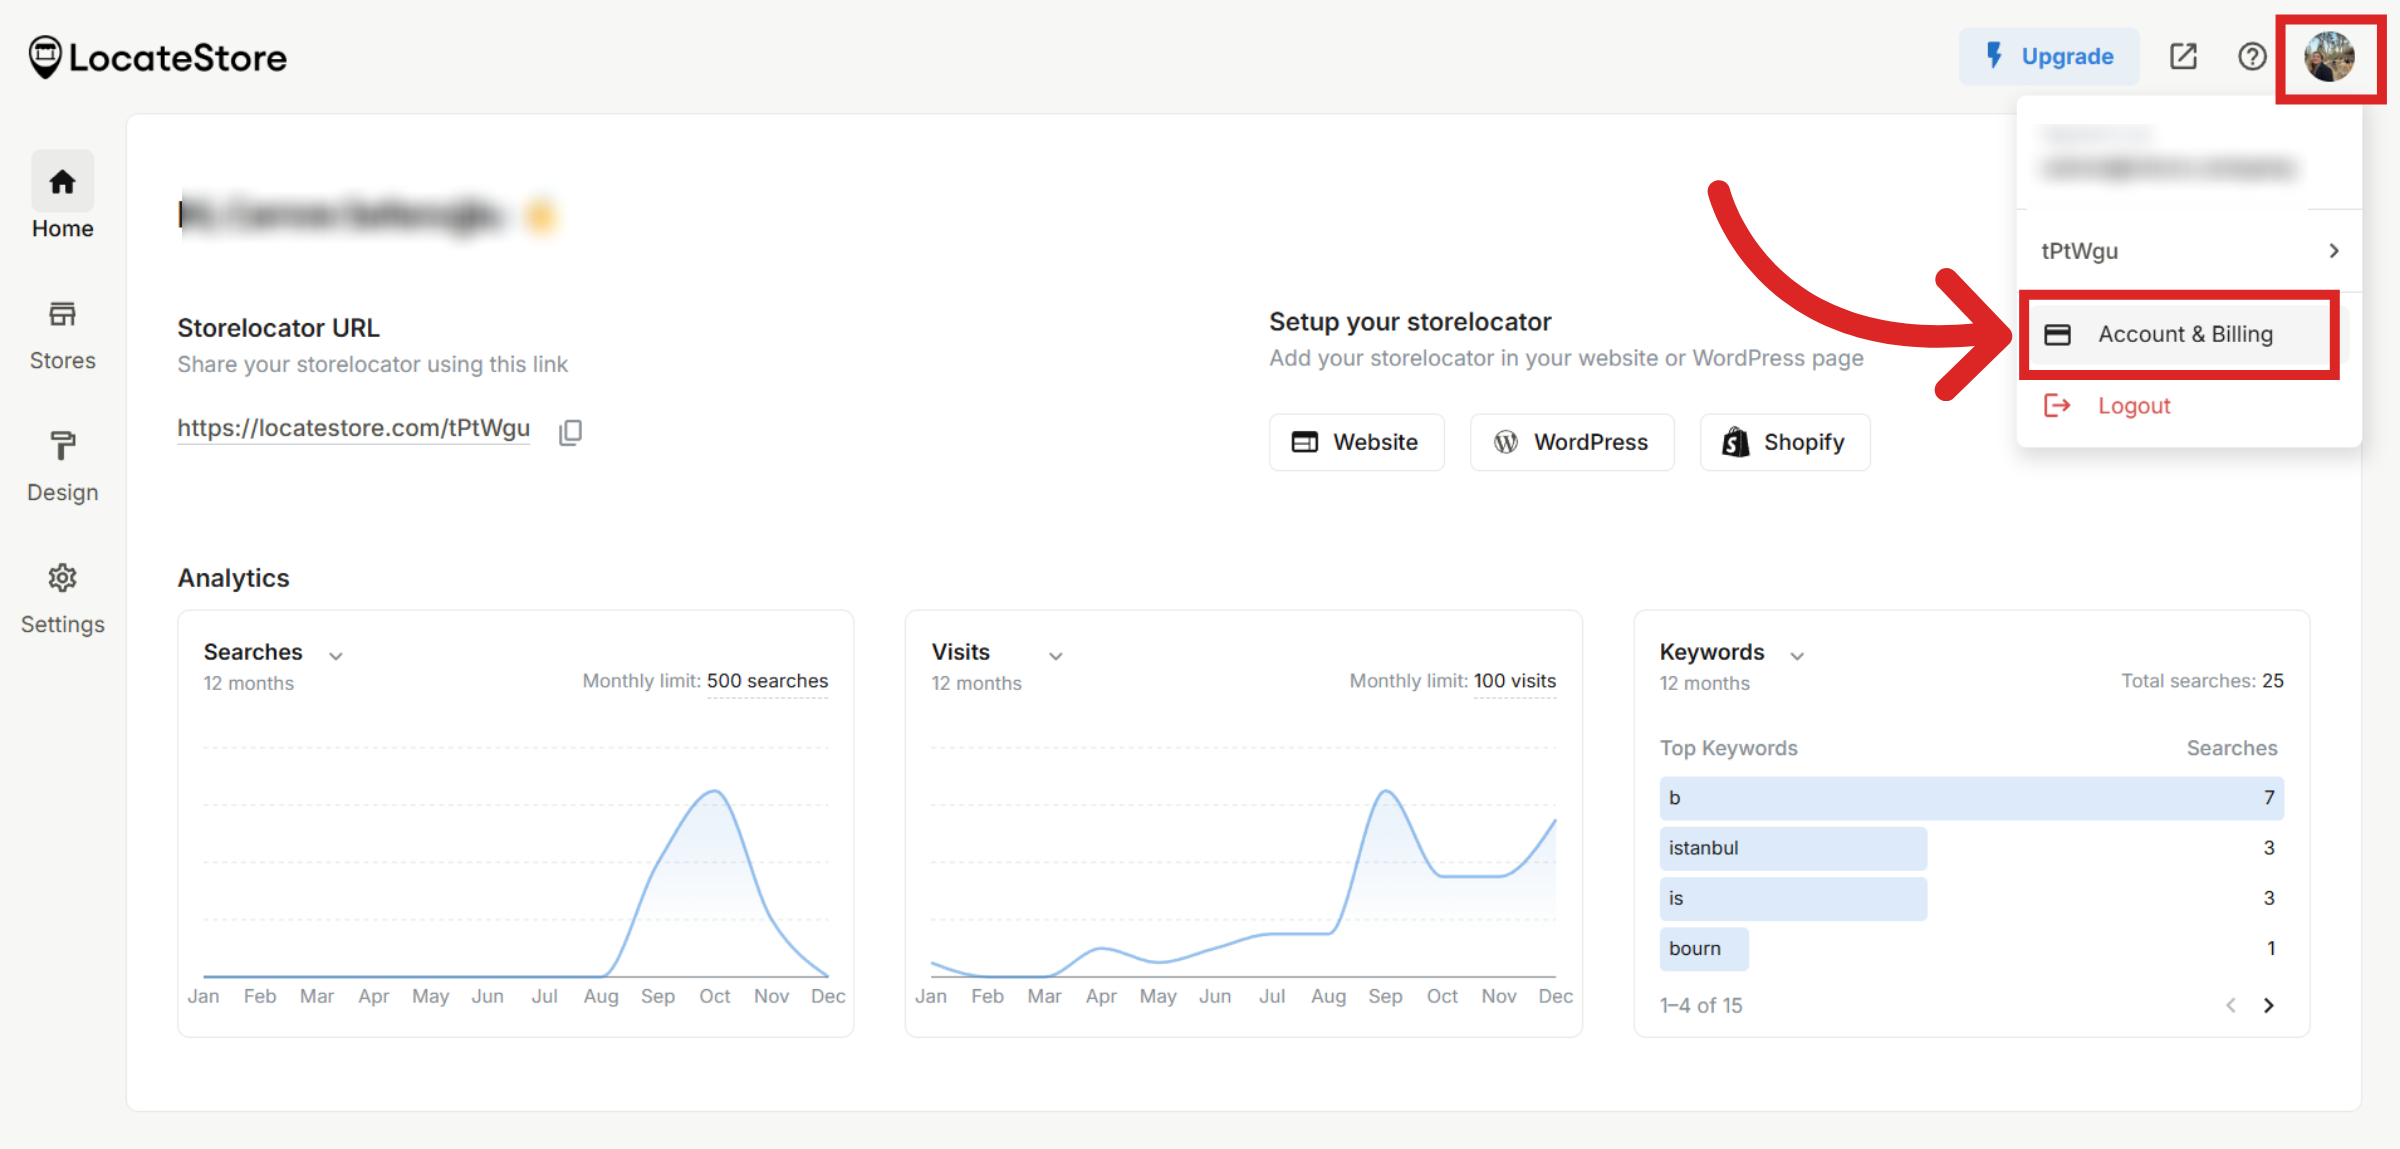
Task: Expand the Visits chart dropdown
Action: coord(1055,655)
